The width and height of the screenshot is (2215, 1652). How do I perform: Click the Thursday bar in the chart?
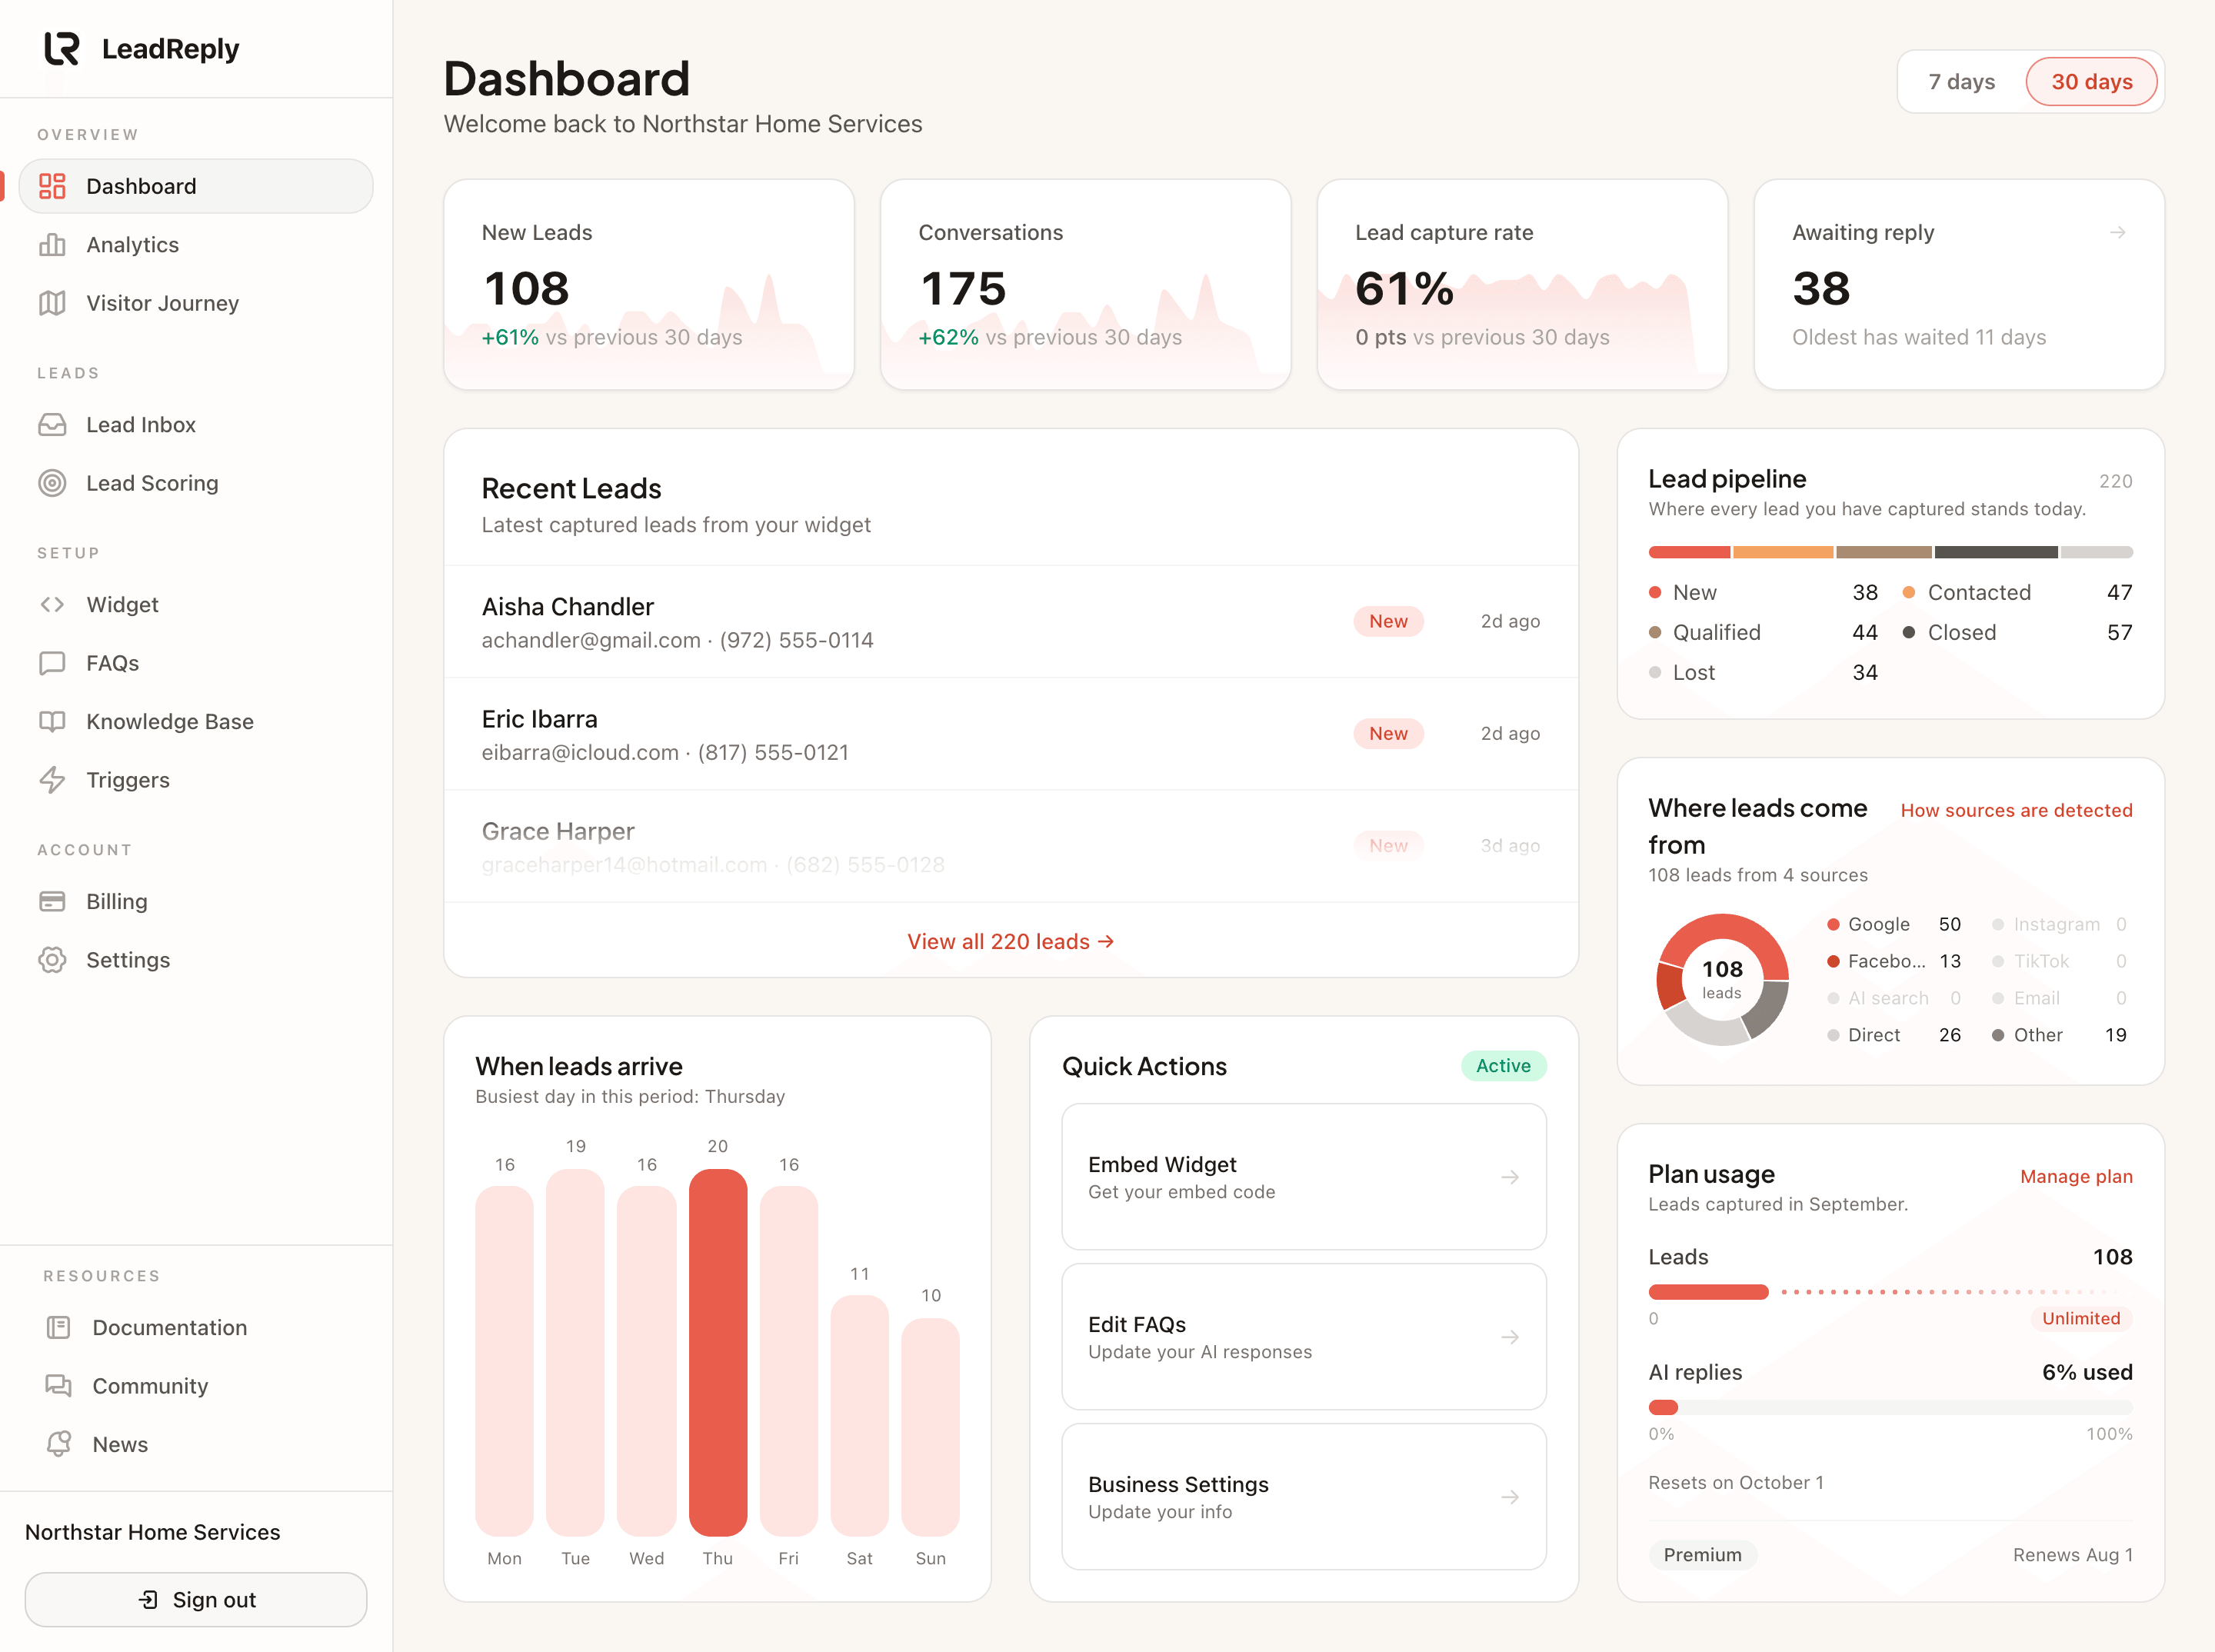point(718,1352)
